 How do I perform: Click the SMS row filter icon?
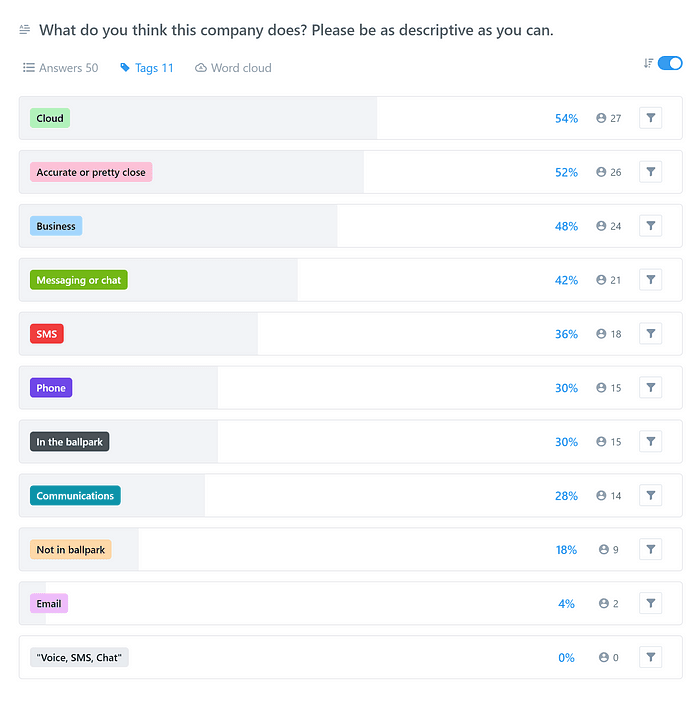click(650, 334)
